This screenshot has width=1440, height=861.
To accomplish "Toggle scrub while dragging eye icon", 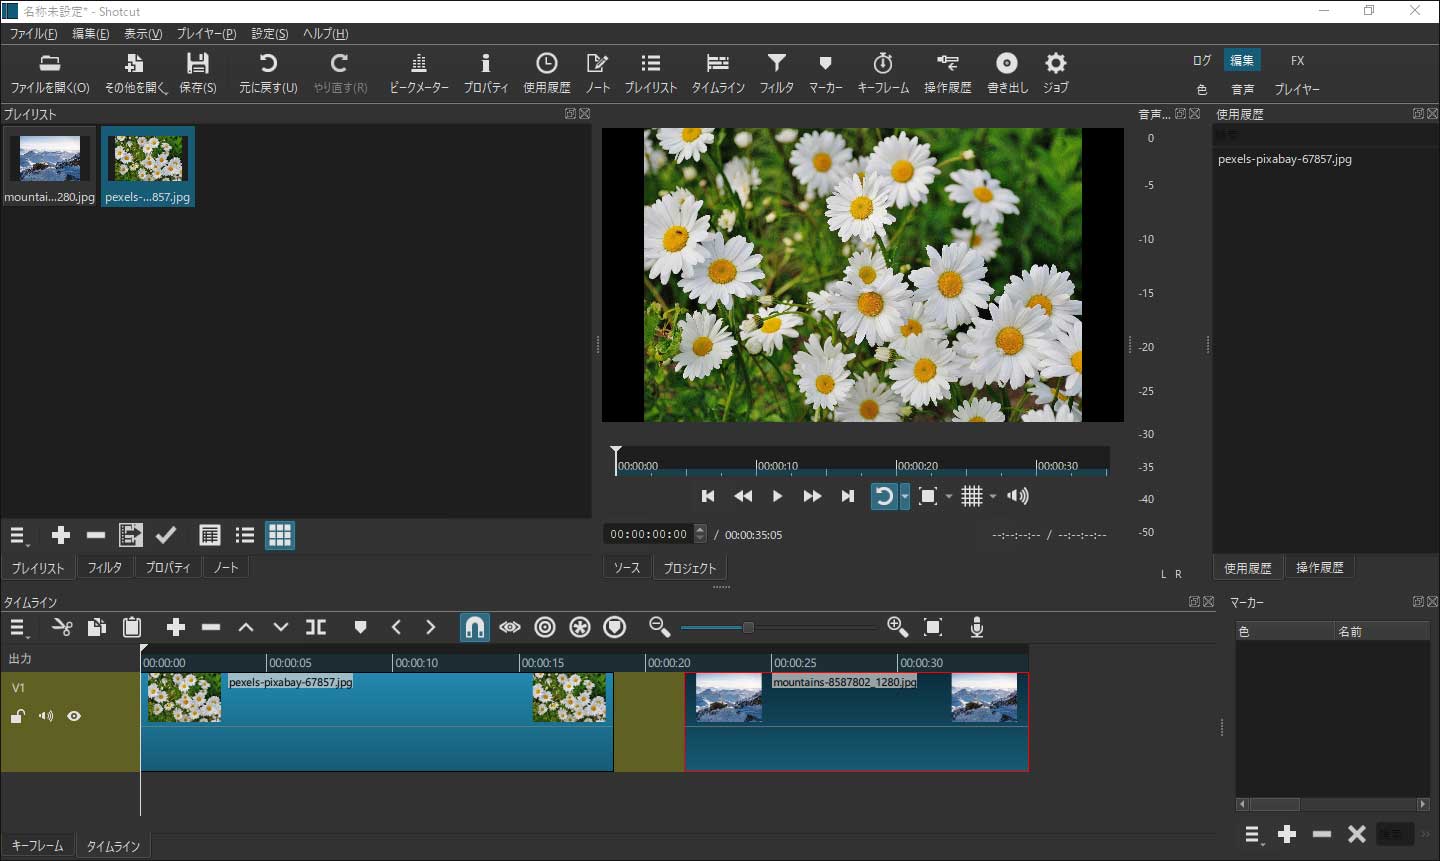I will coord(510,627).
